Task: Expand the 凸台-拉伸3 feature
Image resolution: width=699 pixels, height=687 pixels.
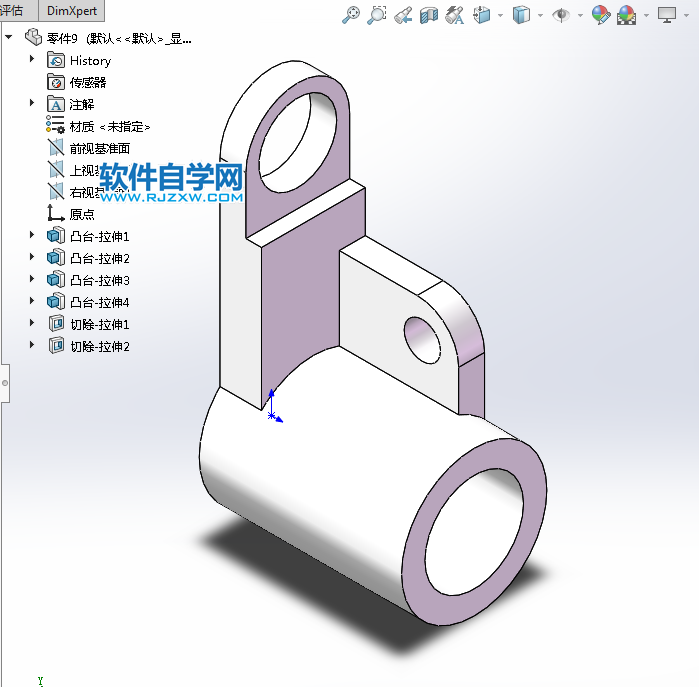Action: pyautogui.click(x=32, y=279)
